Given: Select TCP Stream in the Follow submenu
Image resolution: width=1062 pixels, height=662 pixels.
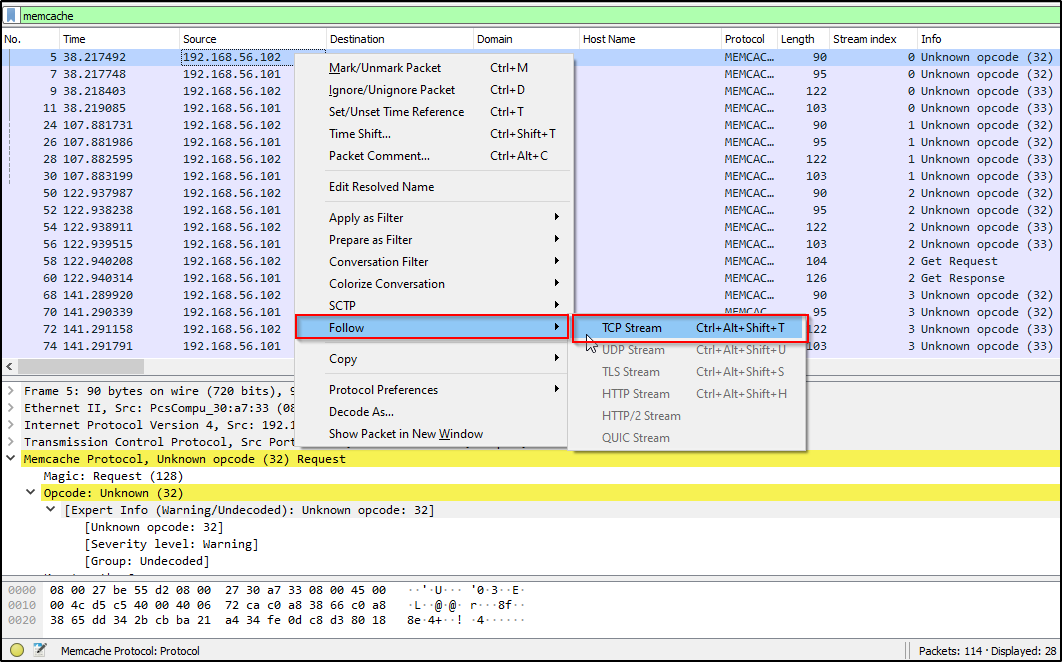Looking at the screenshot, I should click(631, 328).
